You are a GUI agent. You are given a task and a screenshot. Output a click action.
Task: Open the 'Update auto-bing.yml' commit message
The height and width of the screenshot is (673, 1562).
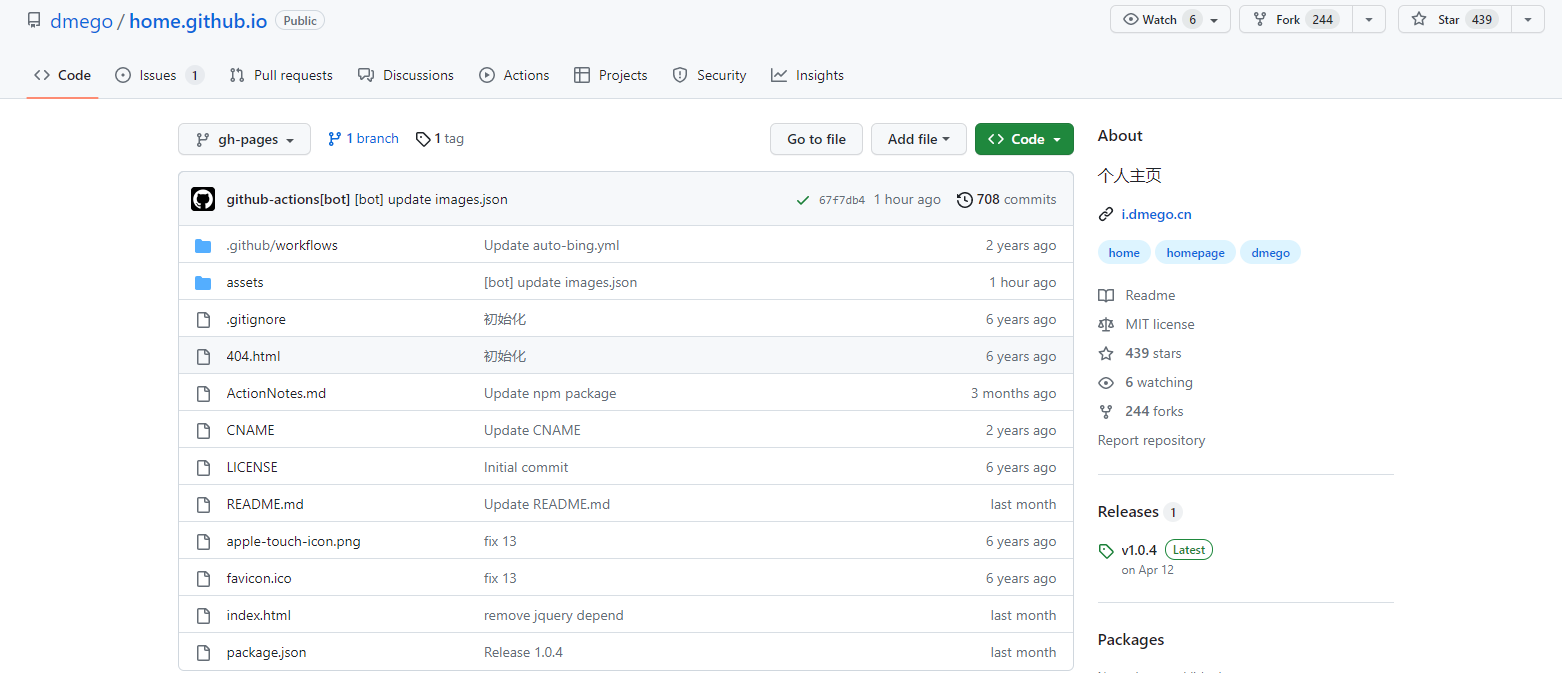(x=552, y=246)
